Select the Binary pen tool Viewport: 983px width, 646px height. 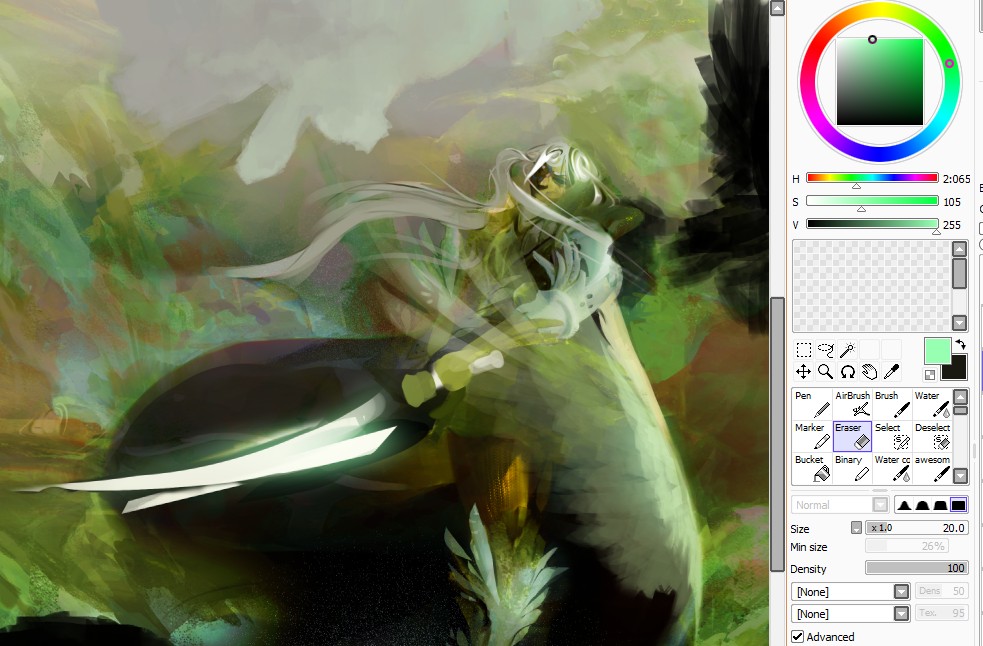(852, 469)
